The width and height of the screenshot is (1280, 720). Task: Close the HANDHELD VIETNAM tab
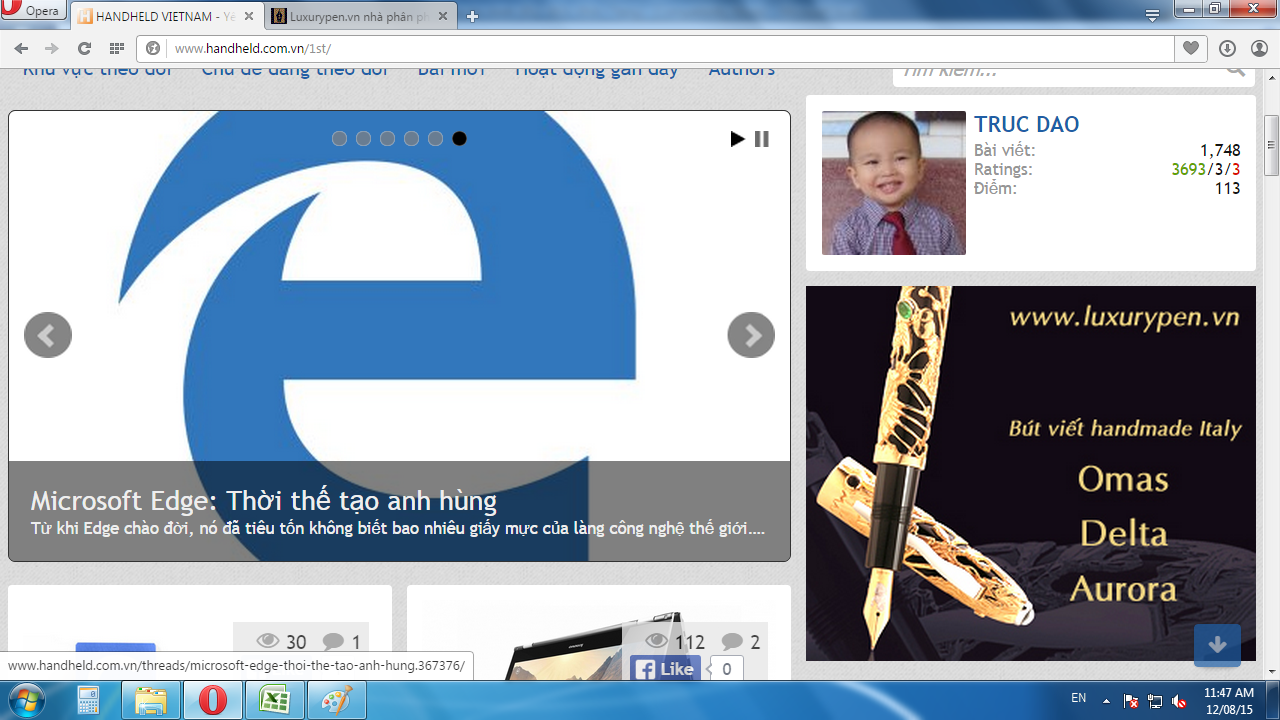(248, 16)
